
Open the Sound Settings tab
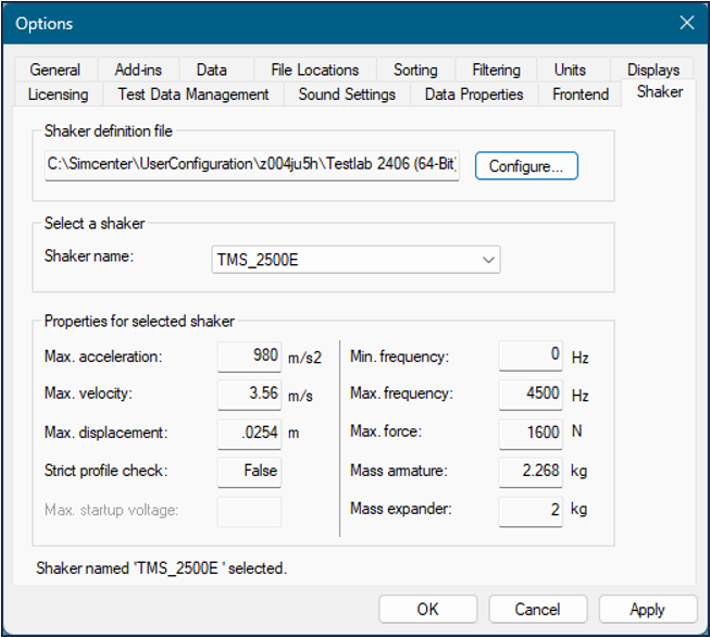[x=346, y=94]
